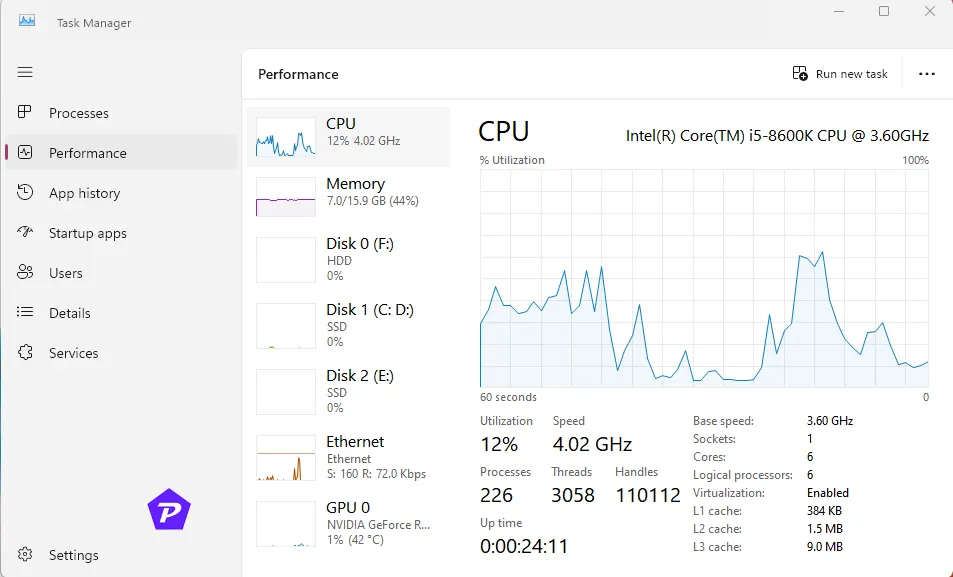
Task: Click the Startup apps speedometer icon
Action: [26, 233]
